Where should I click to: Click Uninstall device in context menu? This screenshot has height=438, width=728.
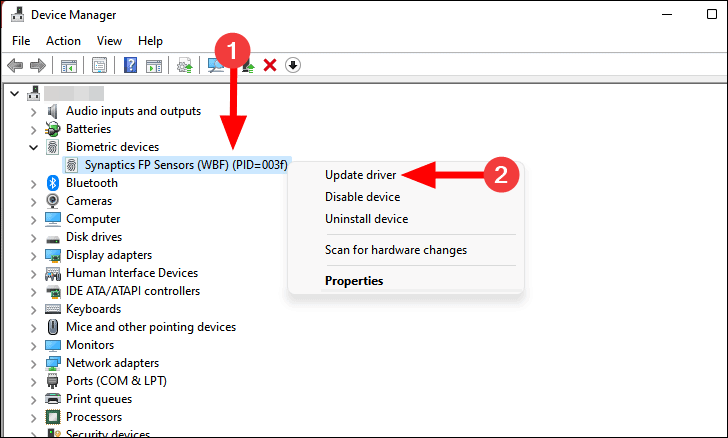[366, 219]
